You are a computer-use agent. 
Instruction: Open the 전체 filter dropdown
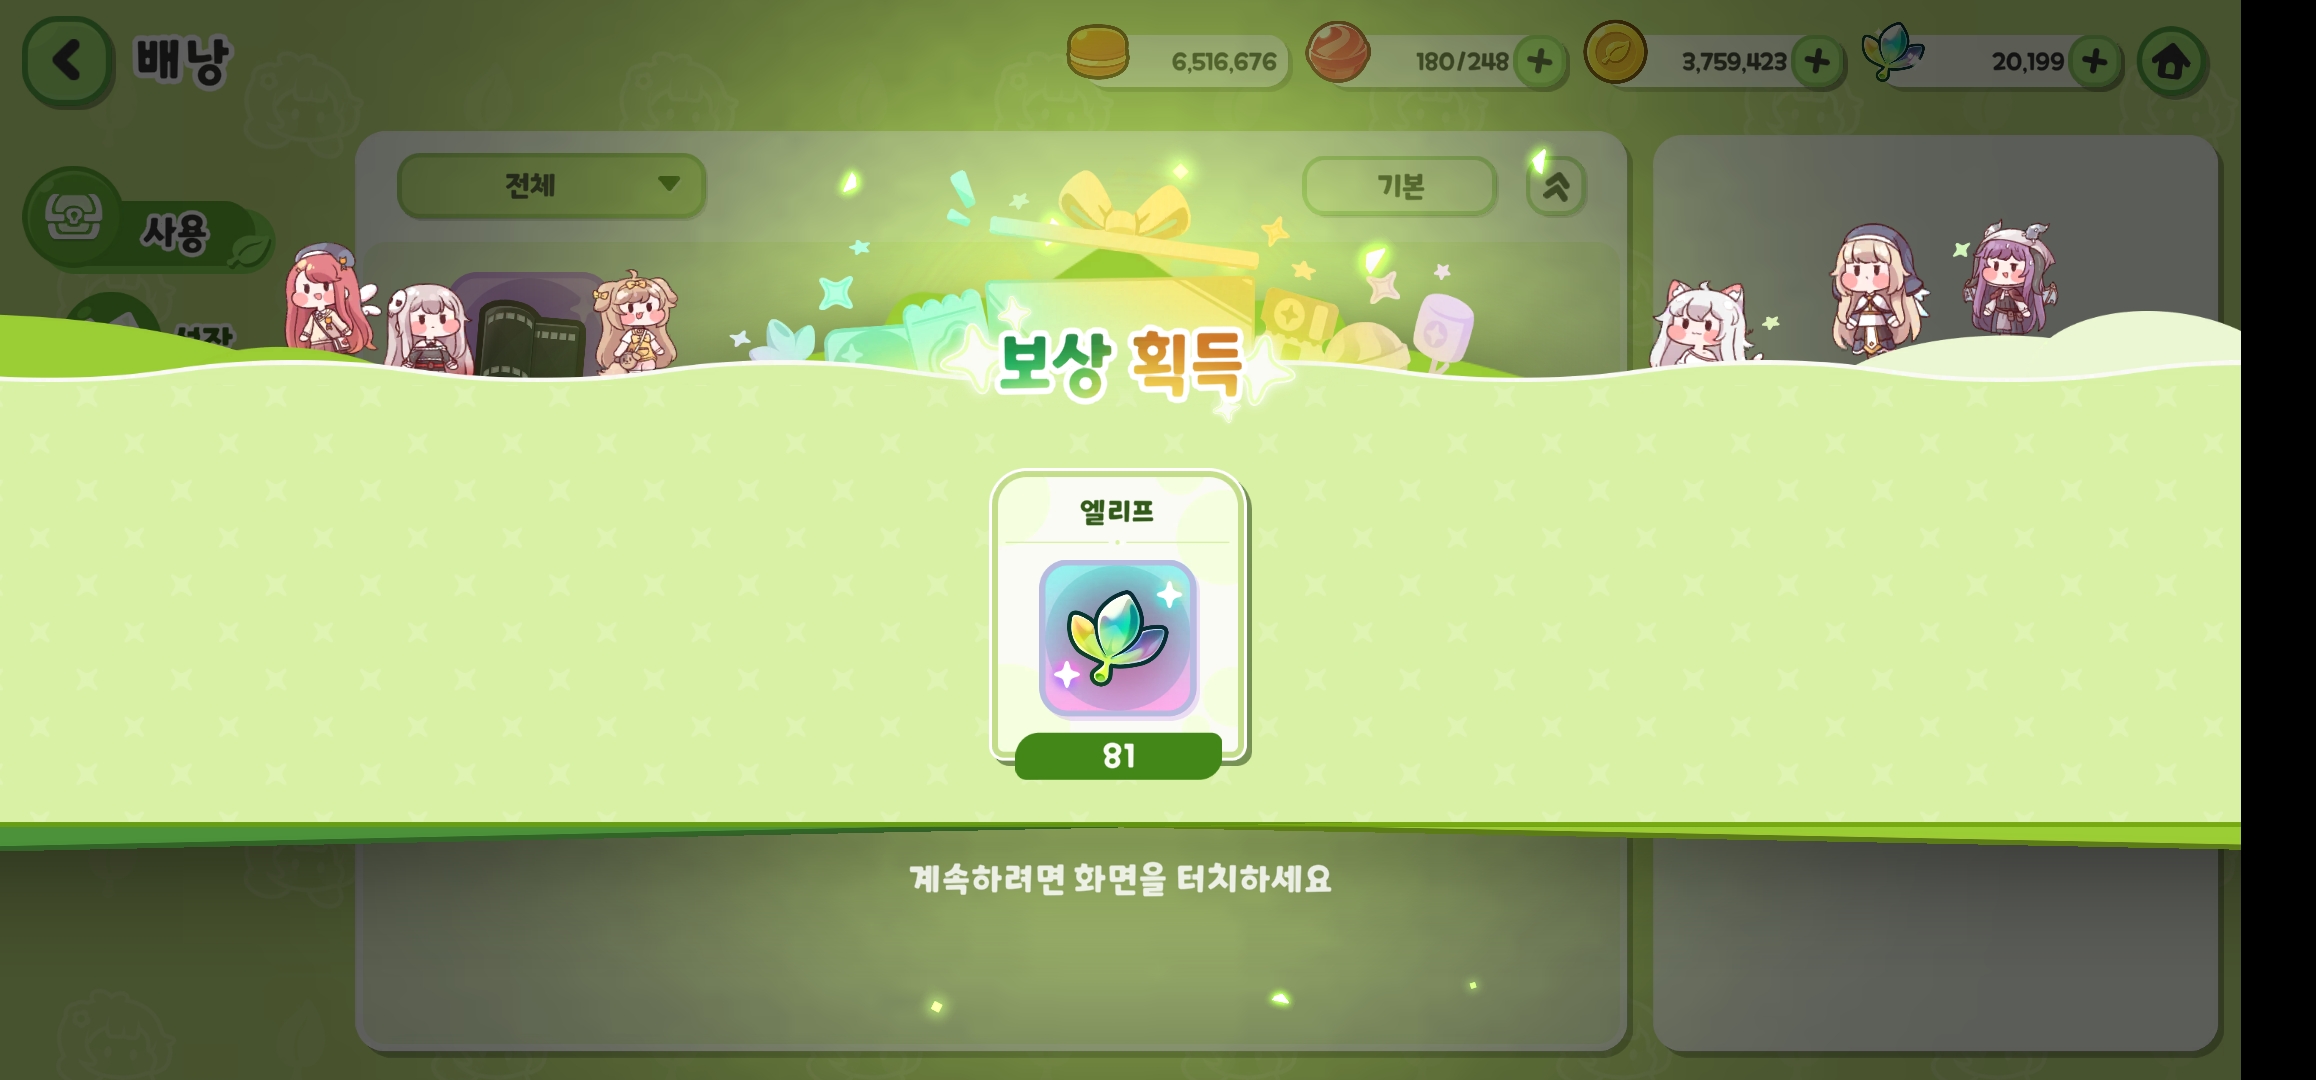click(551, 185)
